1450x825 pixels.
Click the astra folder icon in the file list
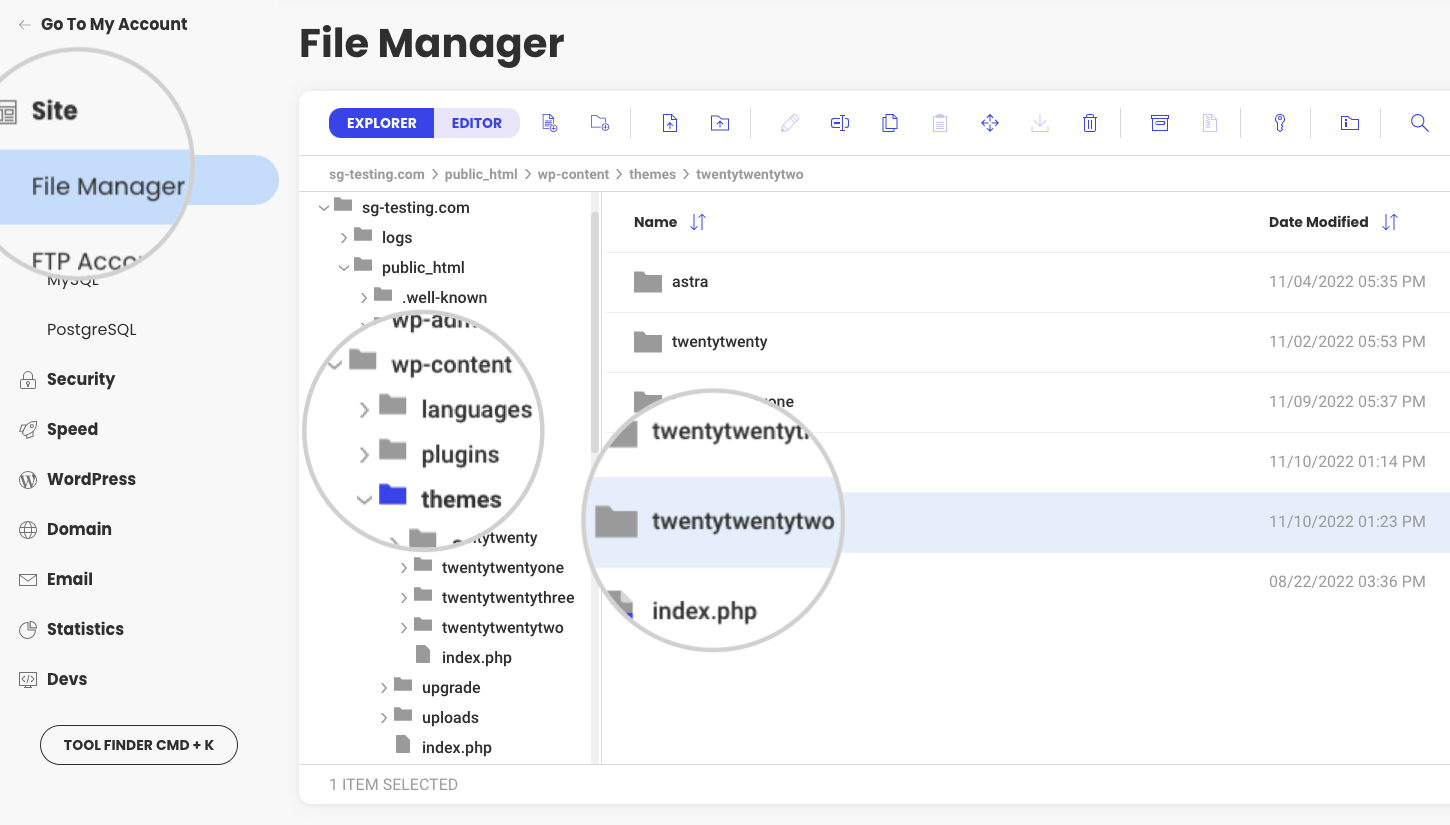(648, 282)
